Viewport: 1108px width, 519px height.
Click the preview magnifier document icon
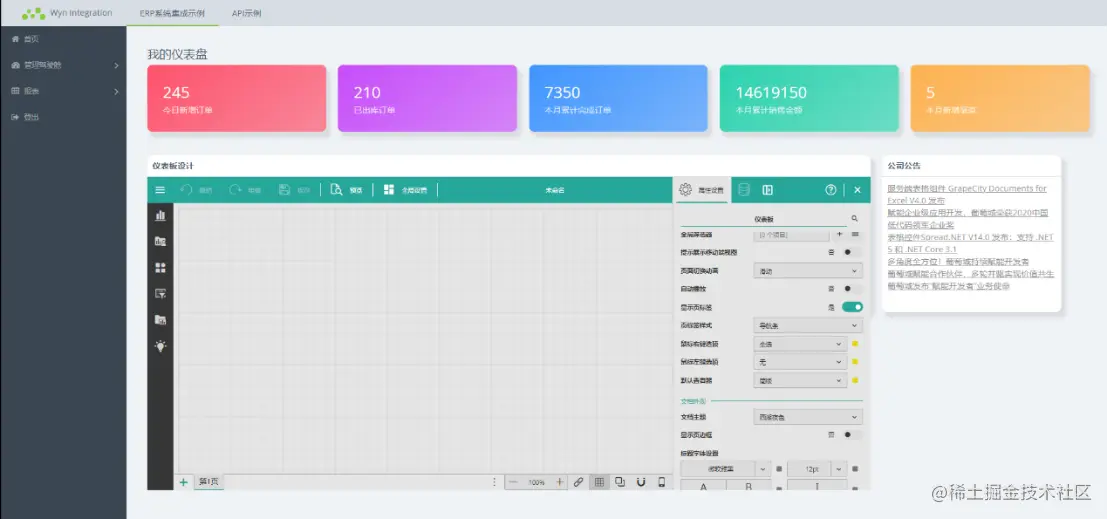tap(336, 189)
